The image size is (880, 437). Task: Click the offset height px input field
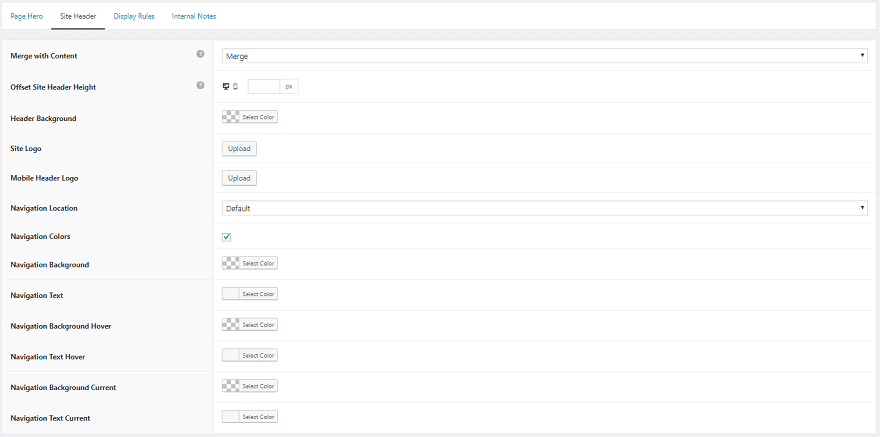pos(264,87)
